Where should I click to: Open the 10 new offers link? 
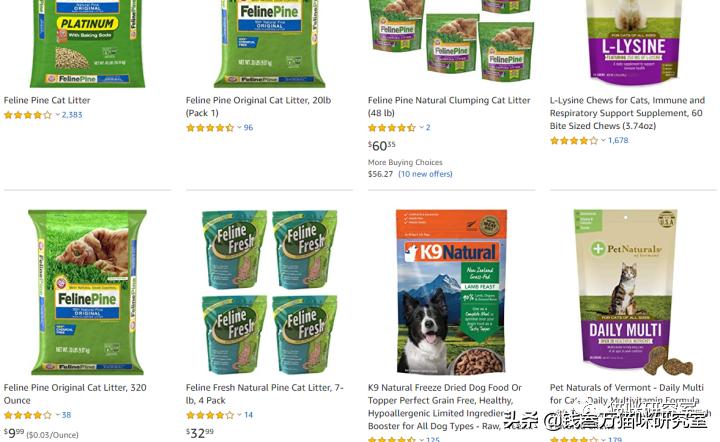point(425,174)
